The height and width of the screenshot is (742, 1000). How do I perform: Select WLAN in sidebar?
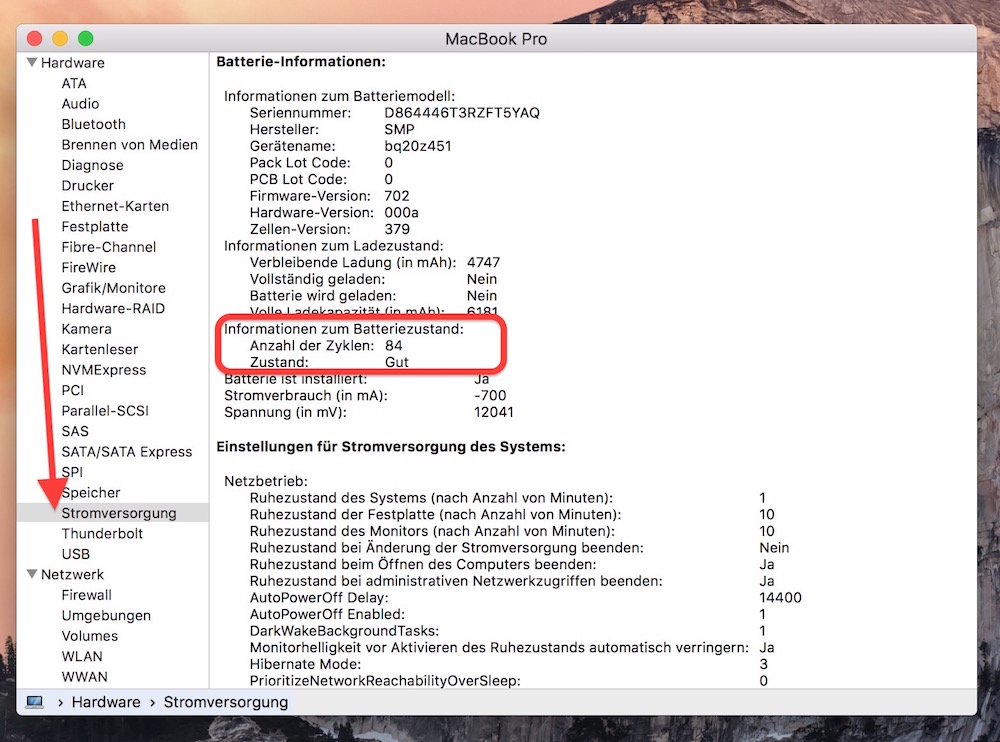pyautogui.click(x=82, y=657)
